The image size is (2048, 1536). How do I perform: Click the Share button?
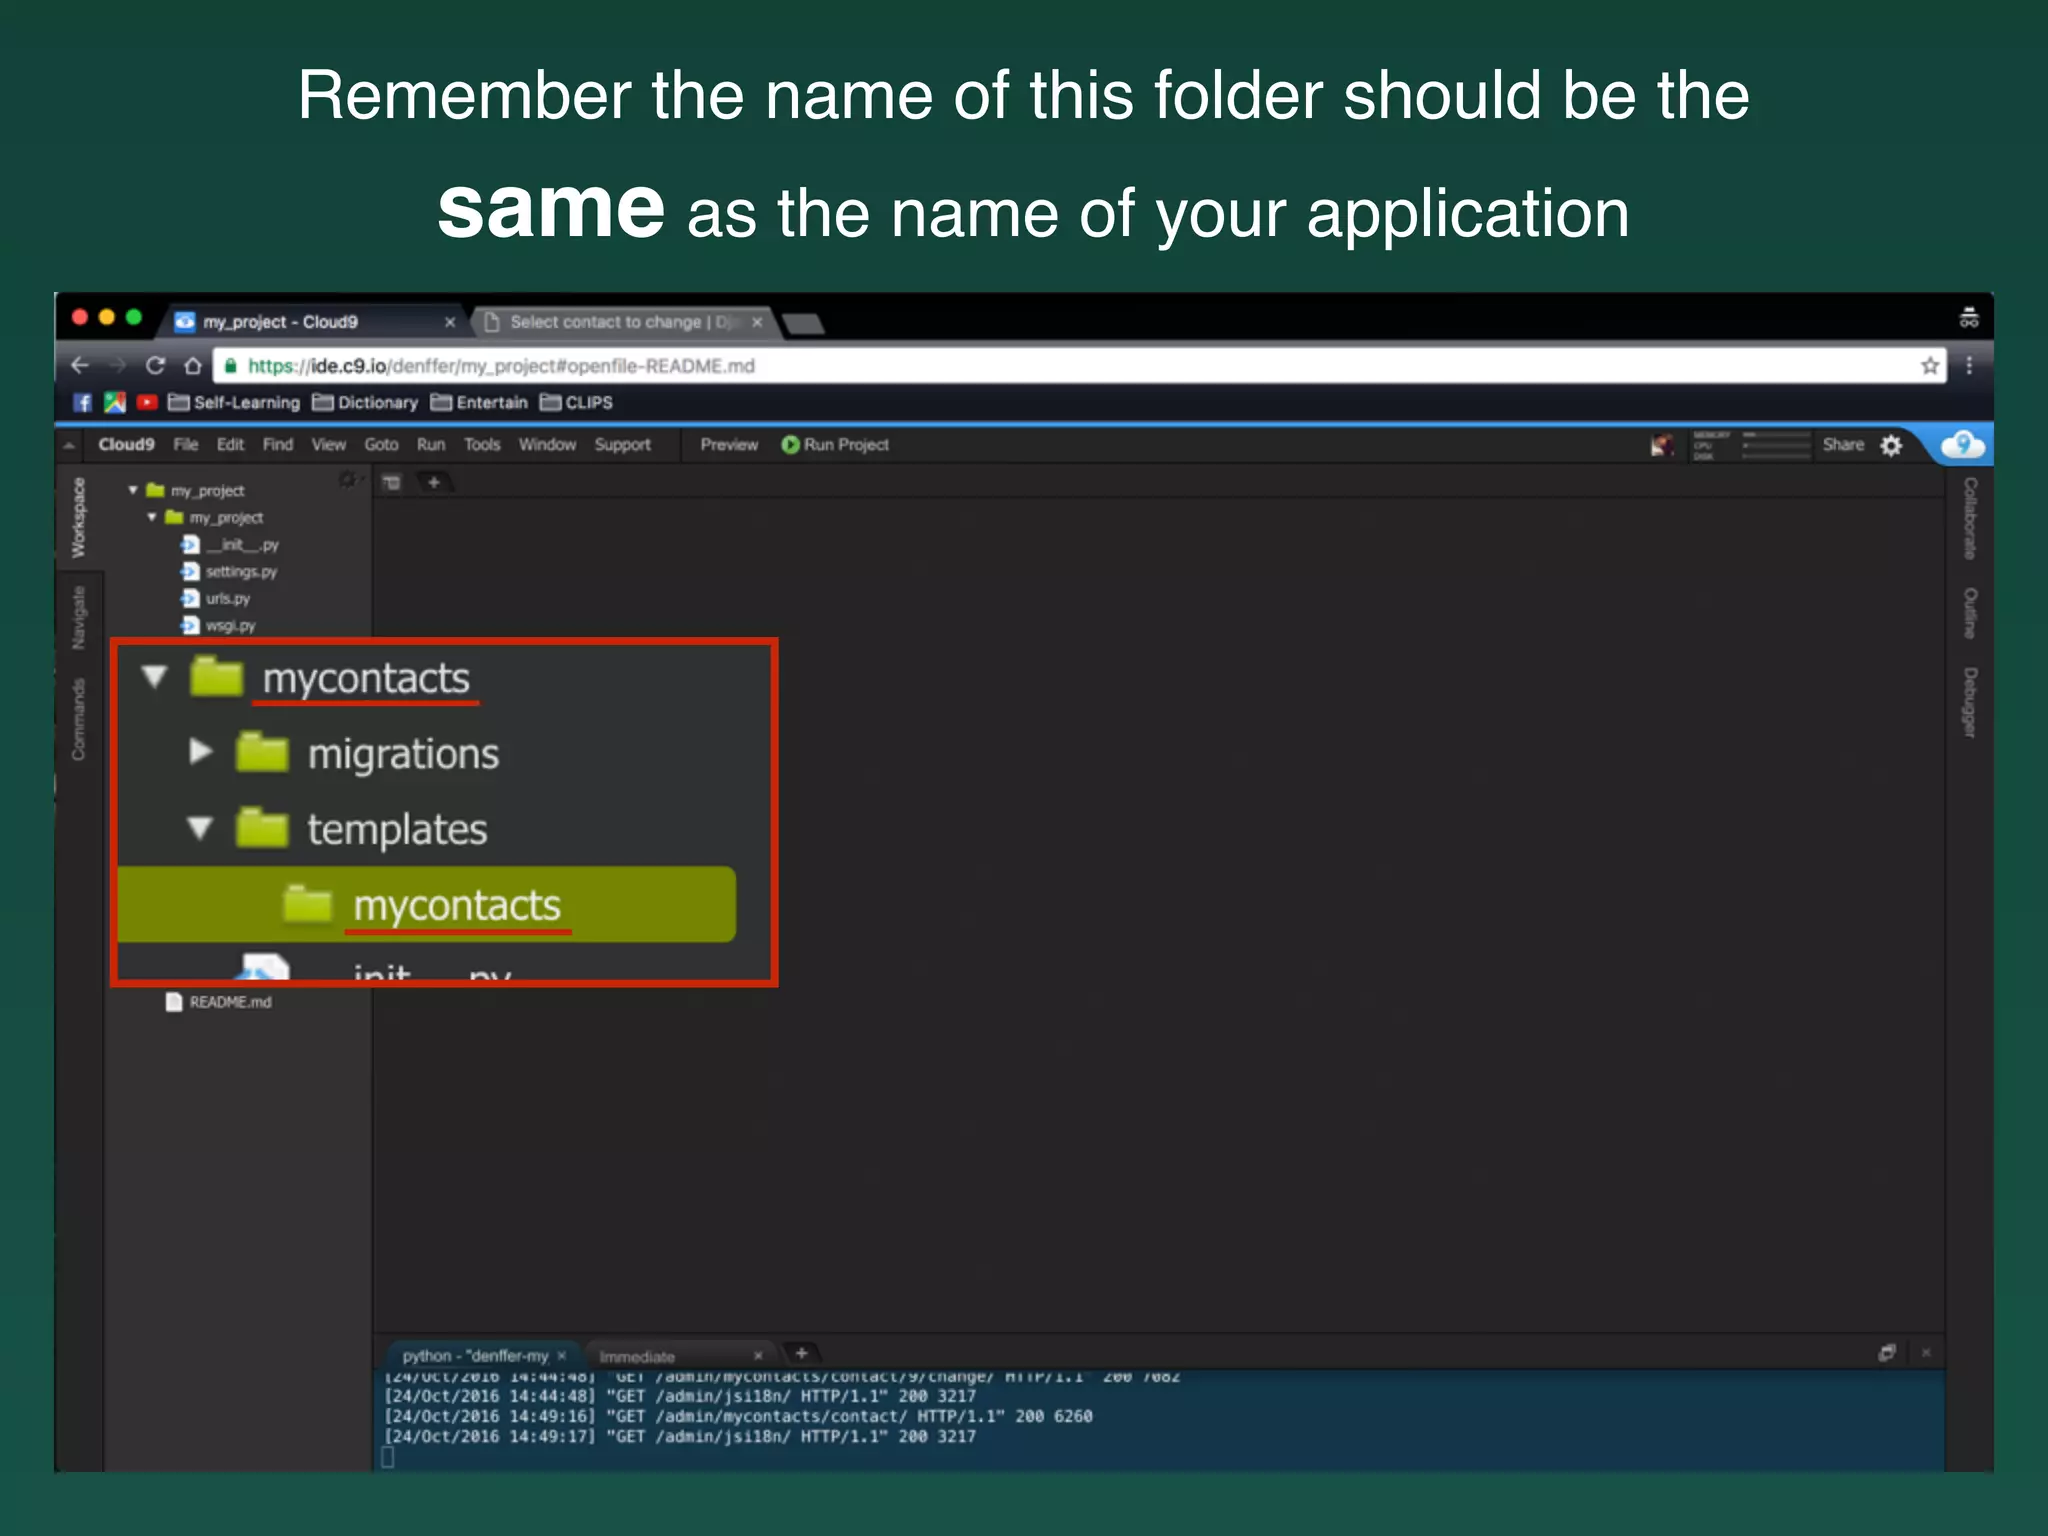[1842, 445]
